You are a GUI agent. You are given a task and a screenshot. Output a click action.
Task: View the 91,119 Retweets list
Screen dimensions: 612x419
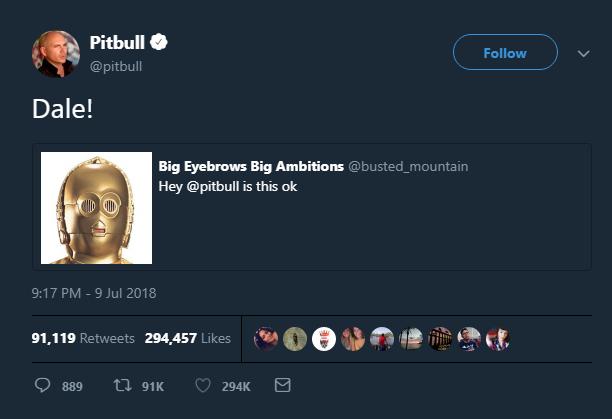point(83,339)
